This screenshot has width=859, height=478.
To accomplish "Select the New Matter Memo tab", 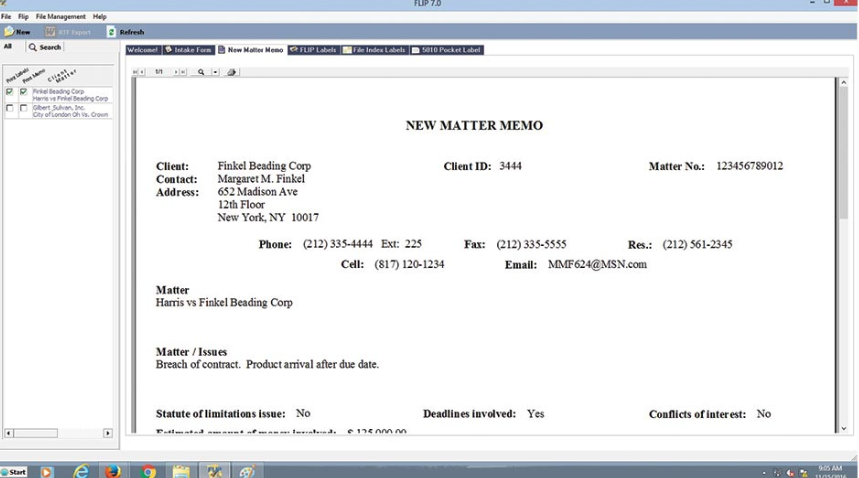I will 251,50.
